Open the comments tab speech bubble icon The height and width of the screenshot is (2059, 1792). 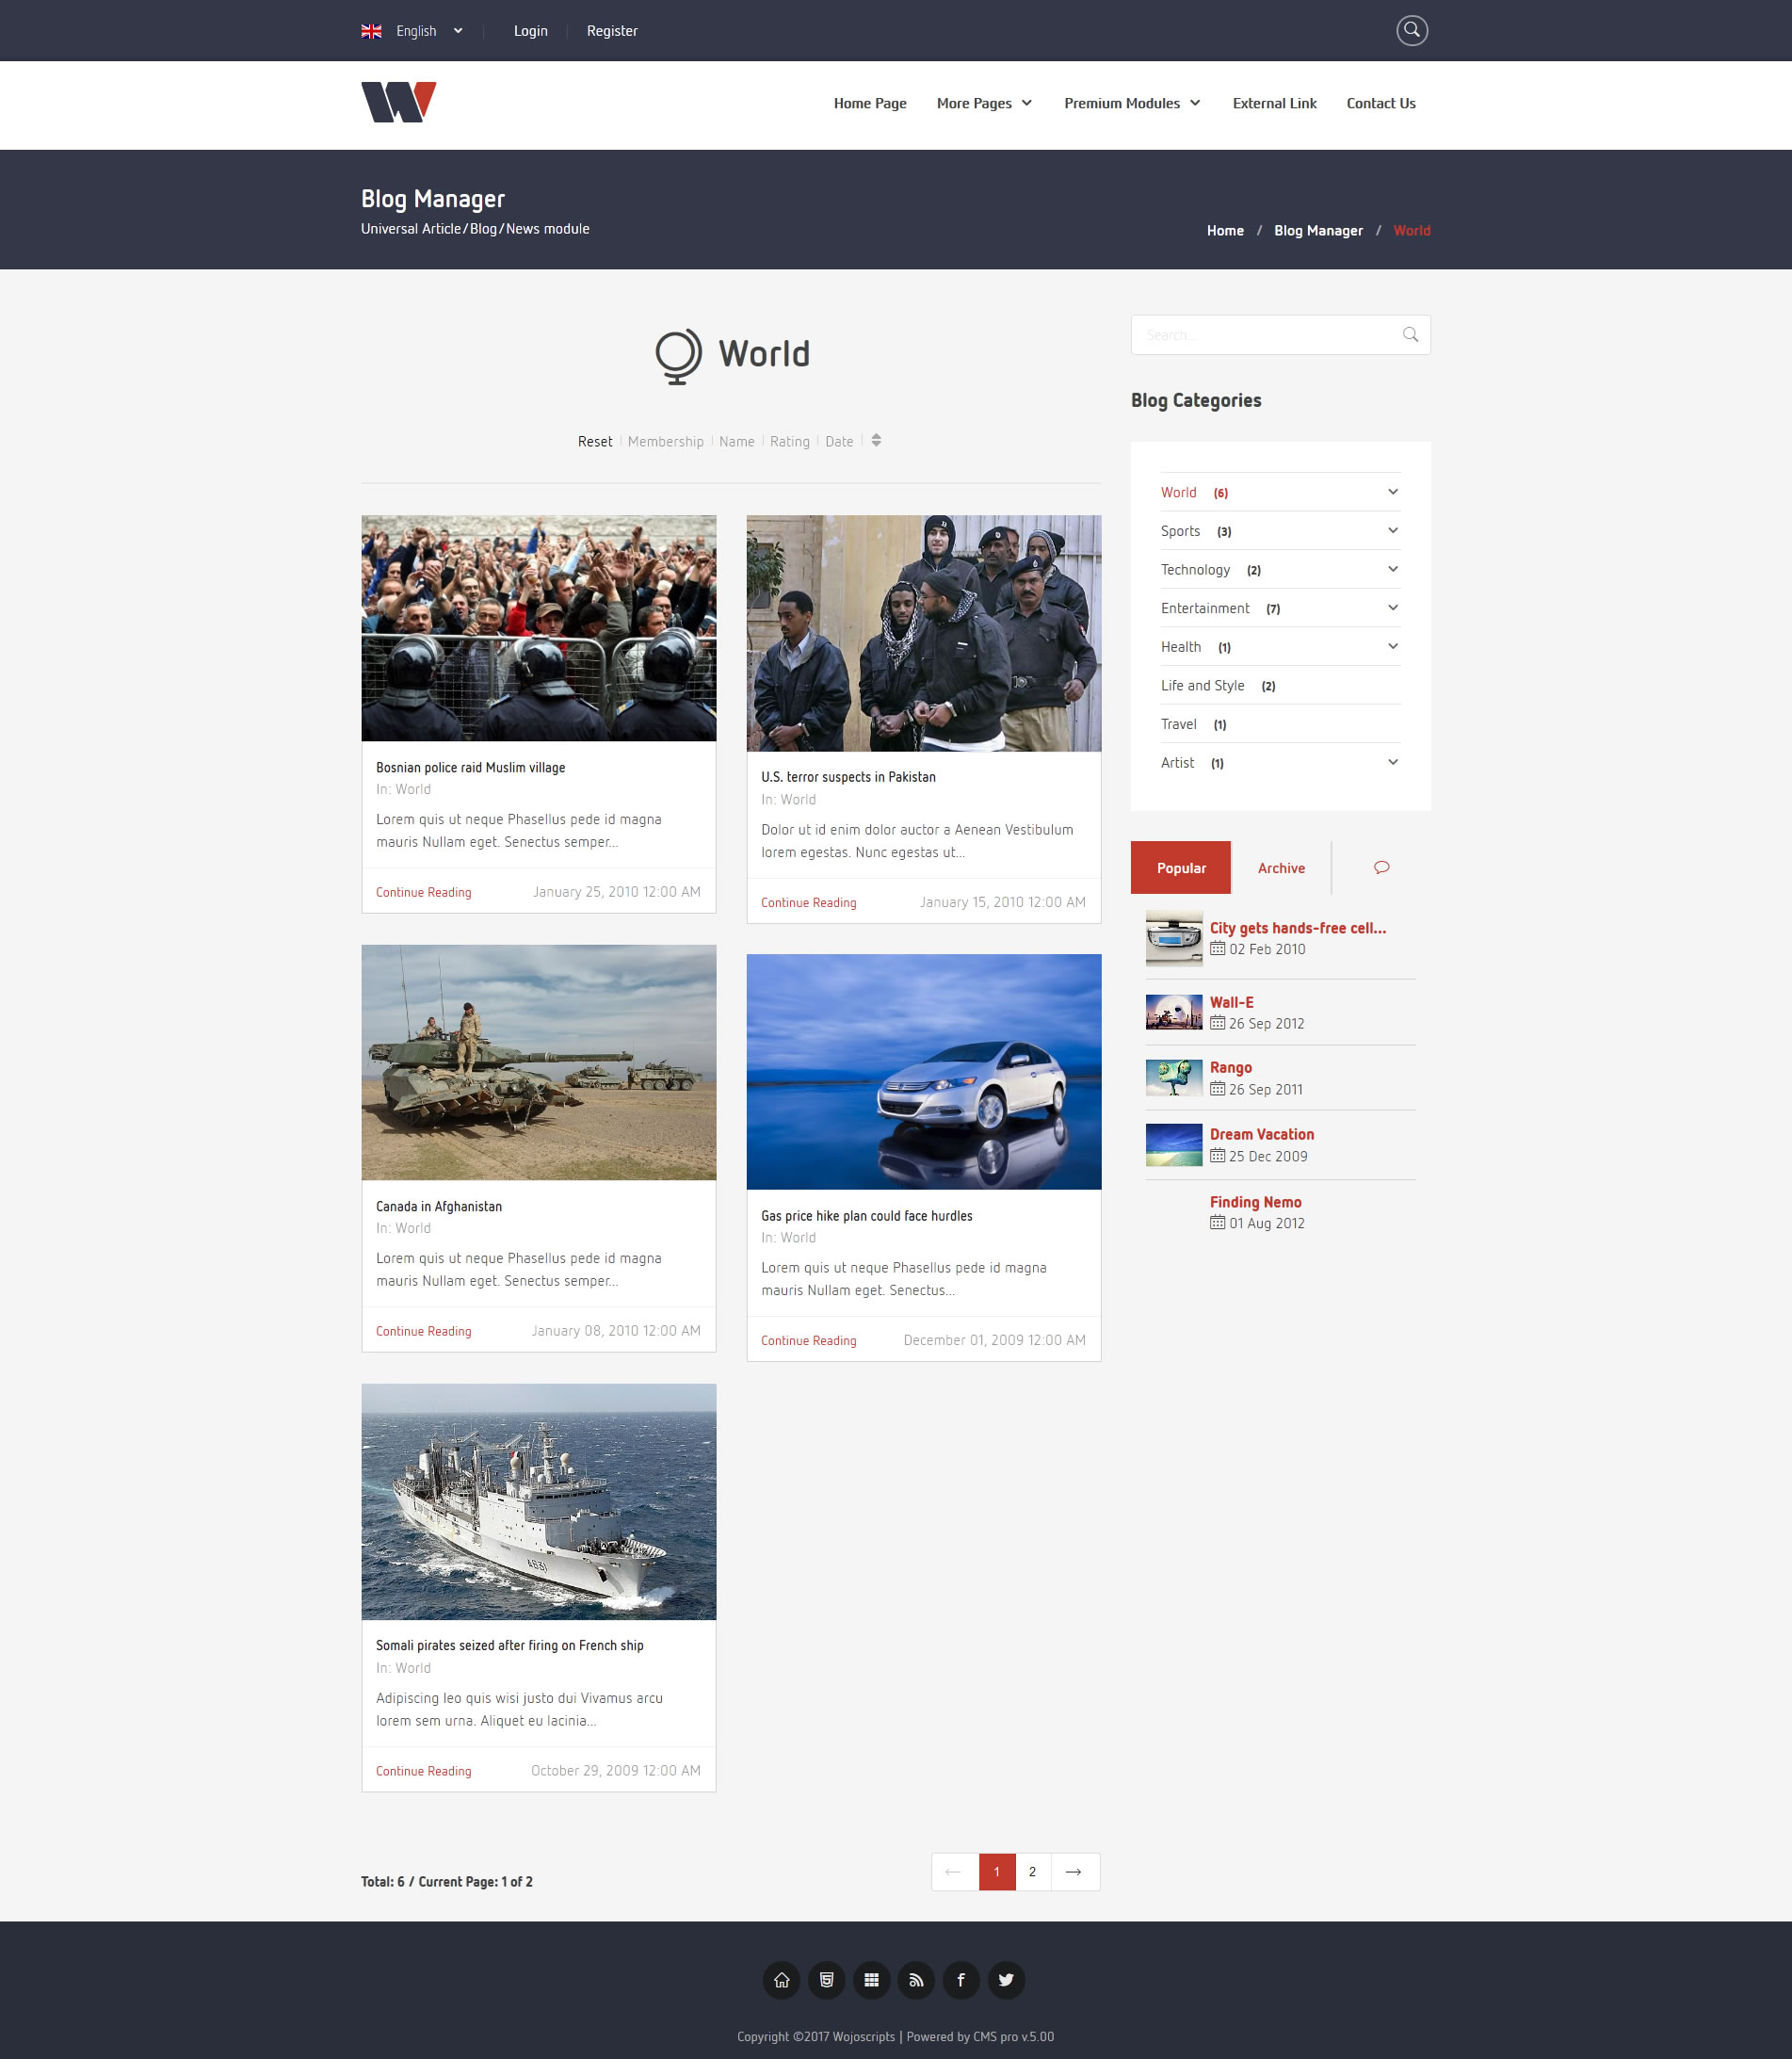1381,867
